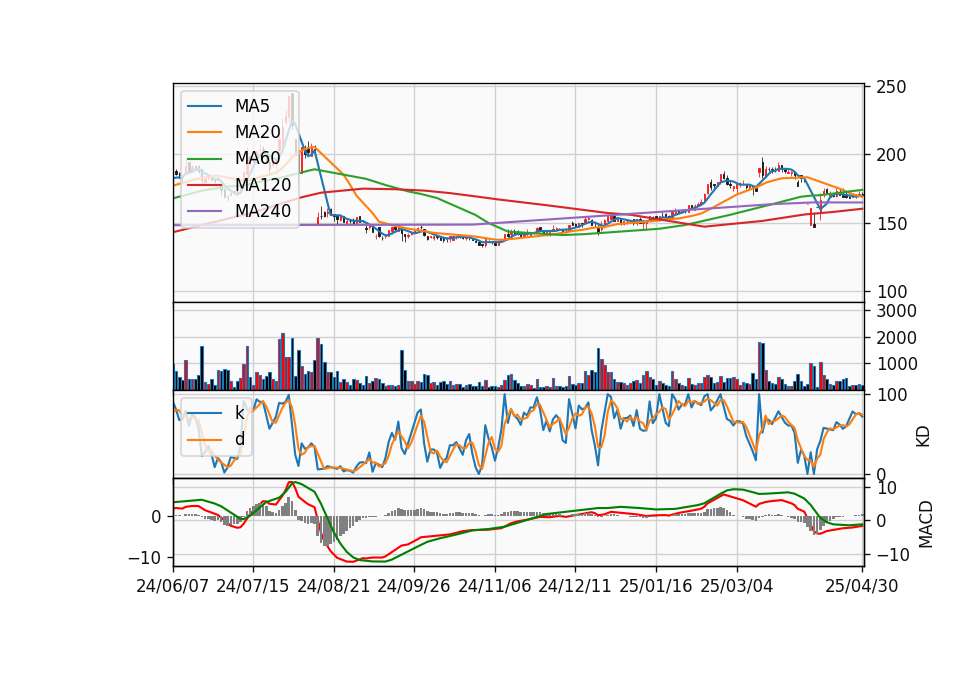Click the KD axis title
Viewport: 960px width, 690px height.
[x=923, y=436]
